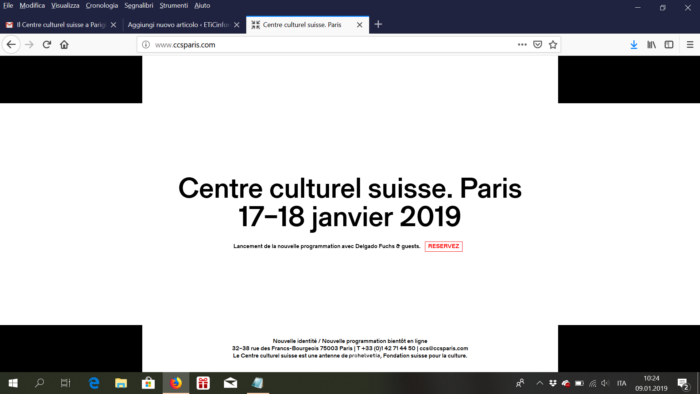Reload the current page
Screen dimensions: 700x394
(47, 45)
